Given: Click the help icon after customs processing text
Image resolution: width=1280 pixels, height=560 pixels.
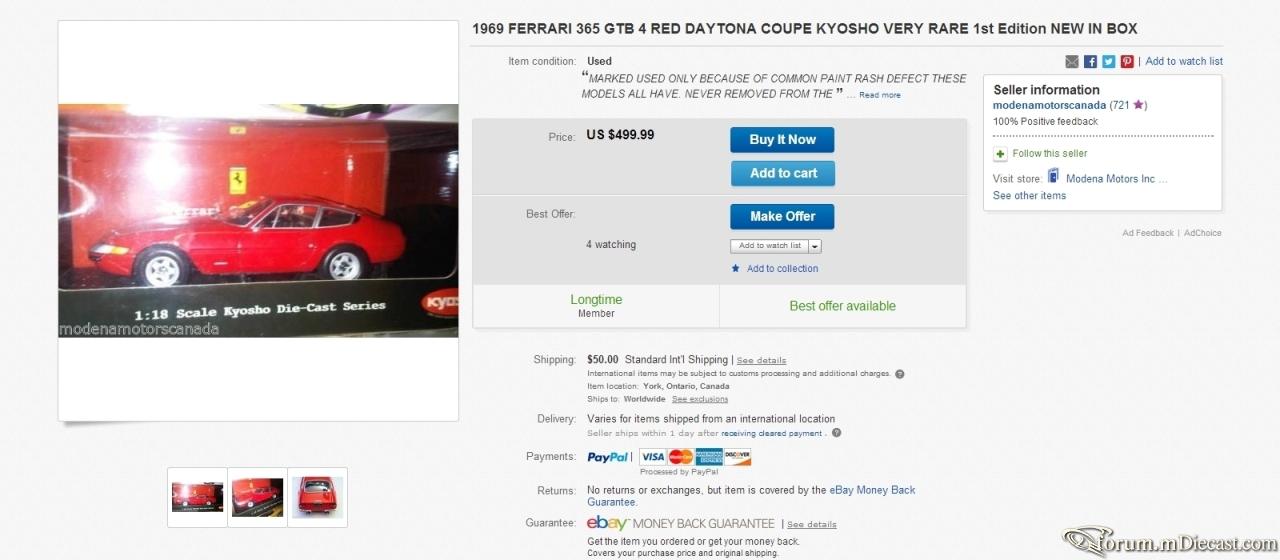Looking at the screenshot, I should (x=900, y=374).
